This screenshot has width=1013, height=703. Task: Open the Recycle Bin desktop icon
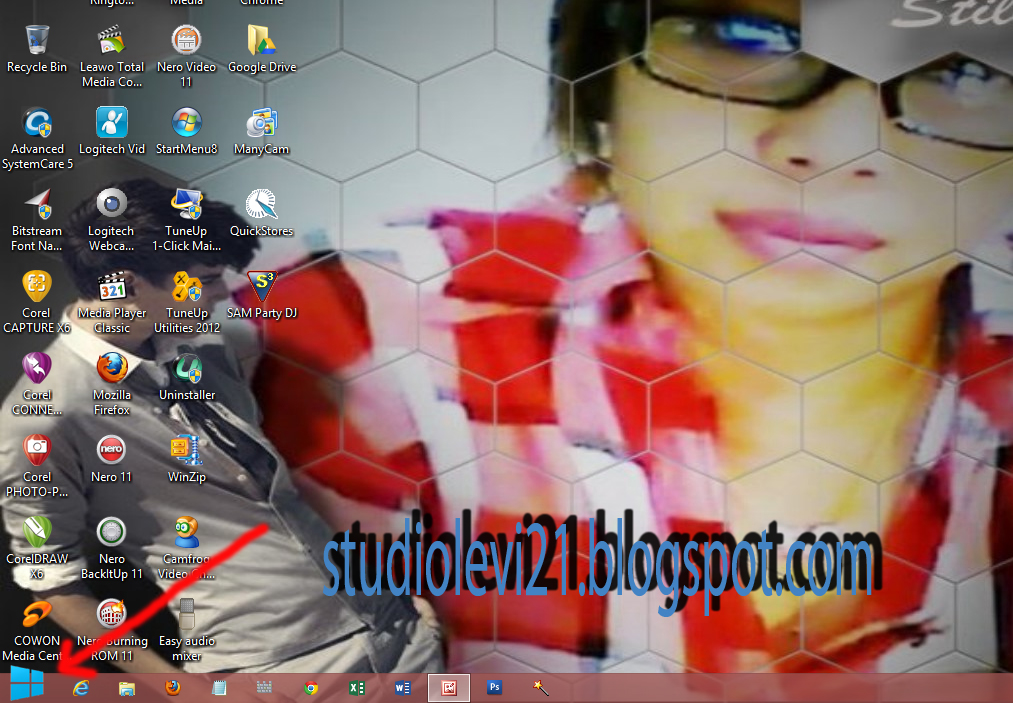click(x=37, y=49)
